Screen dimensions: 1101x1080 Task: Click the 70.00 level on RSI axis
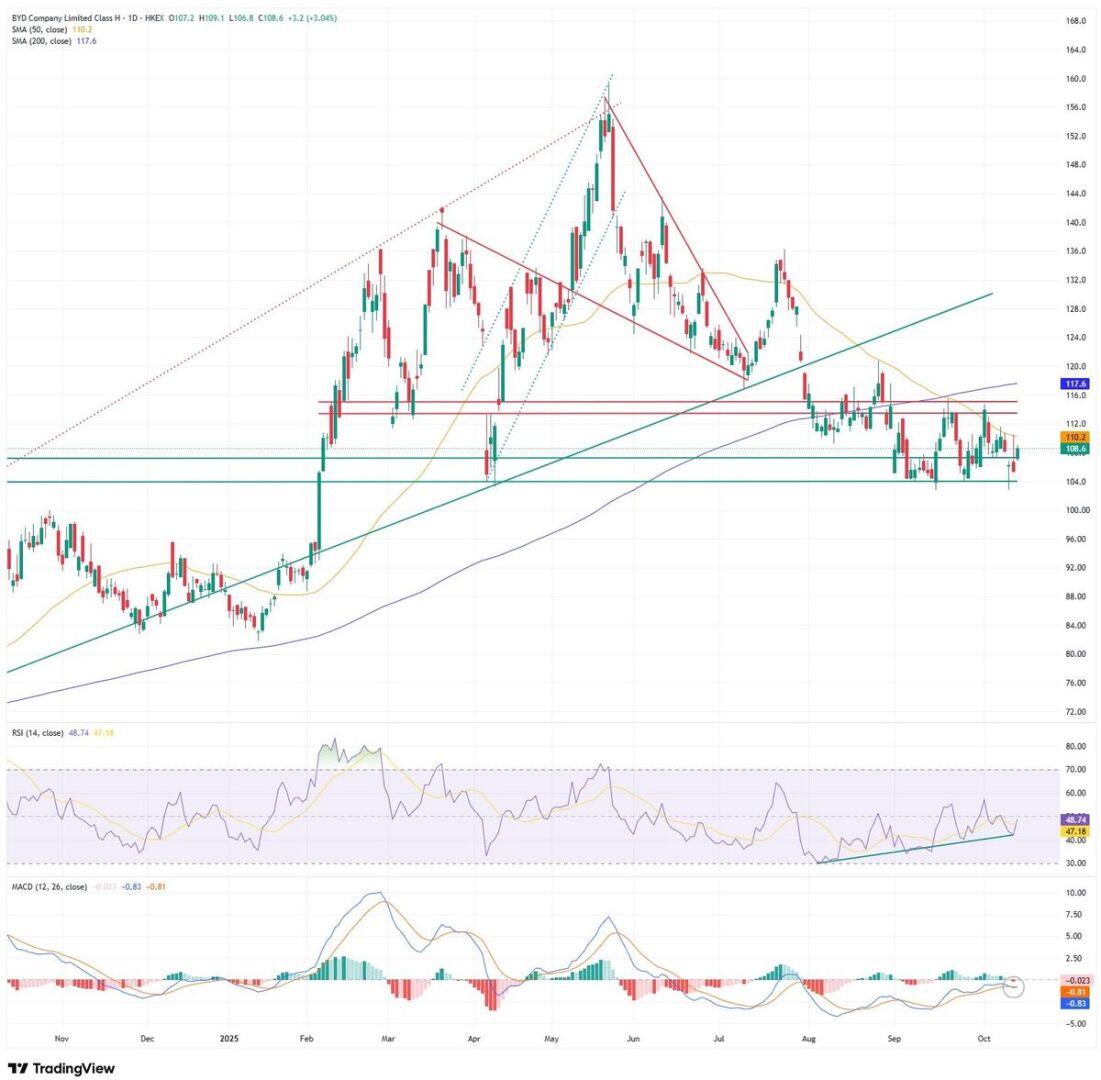[x=1076, y=770]
